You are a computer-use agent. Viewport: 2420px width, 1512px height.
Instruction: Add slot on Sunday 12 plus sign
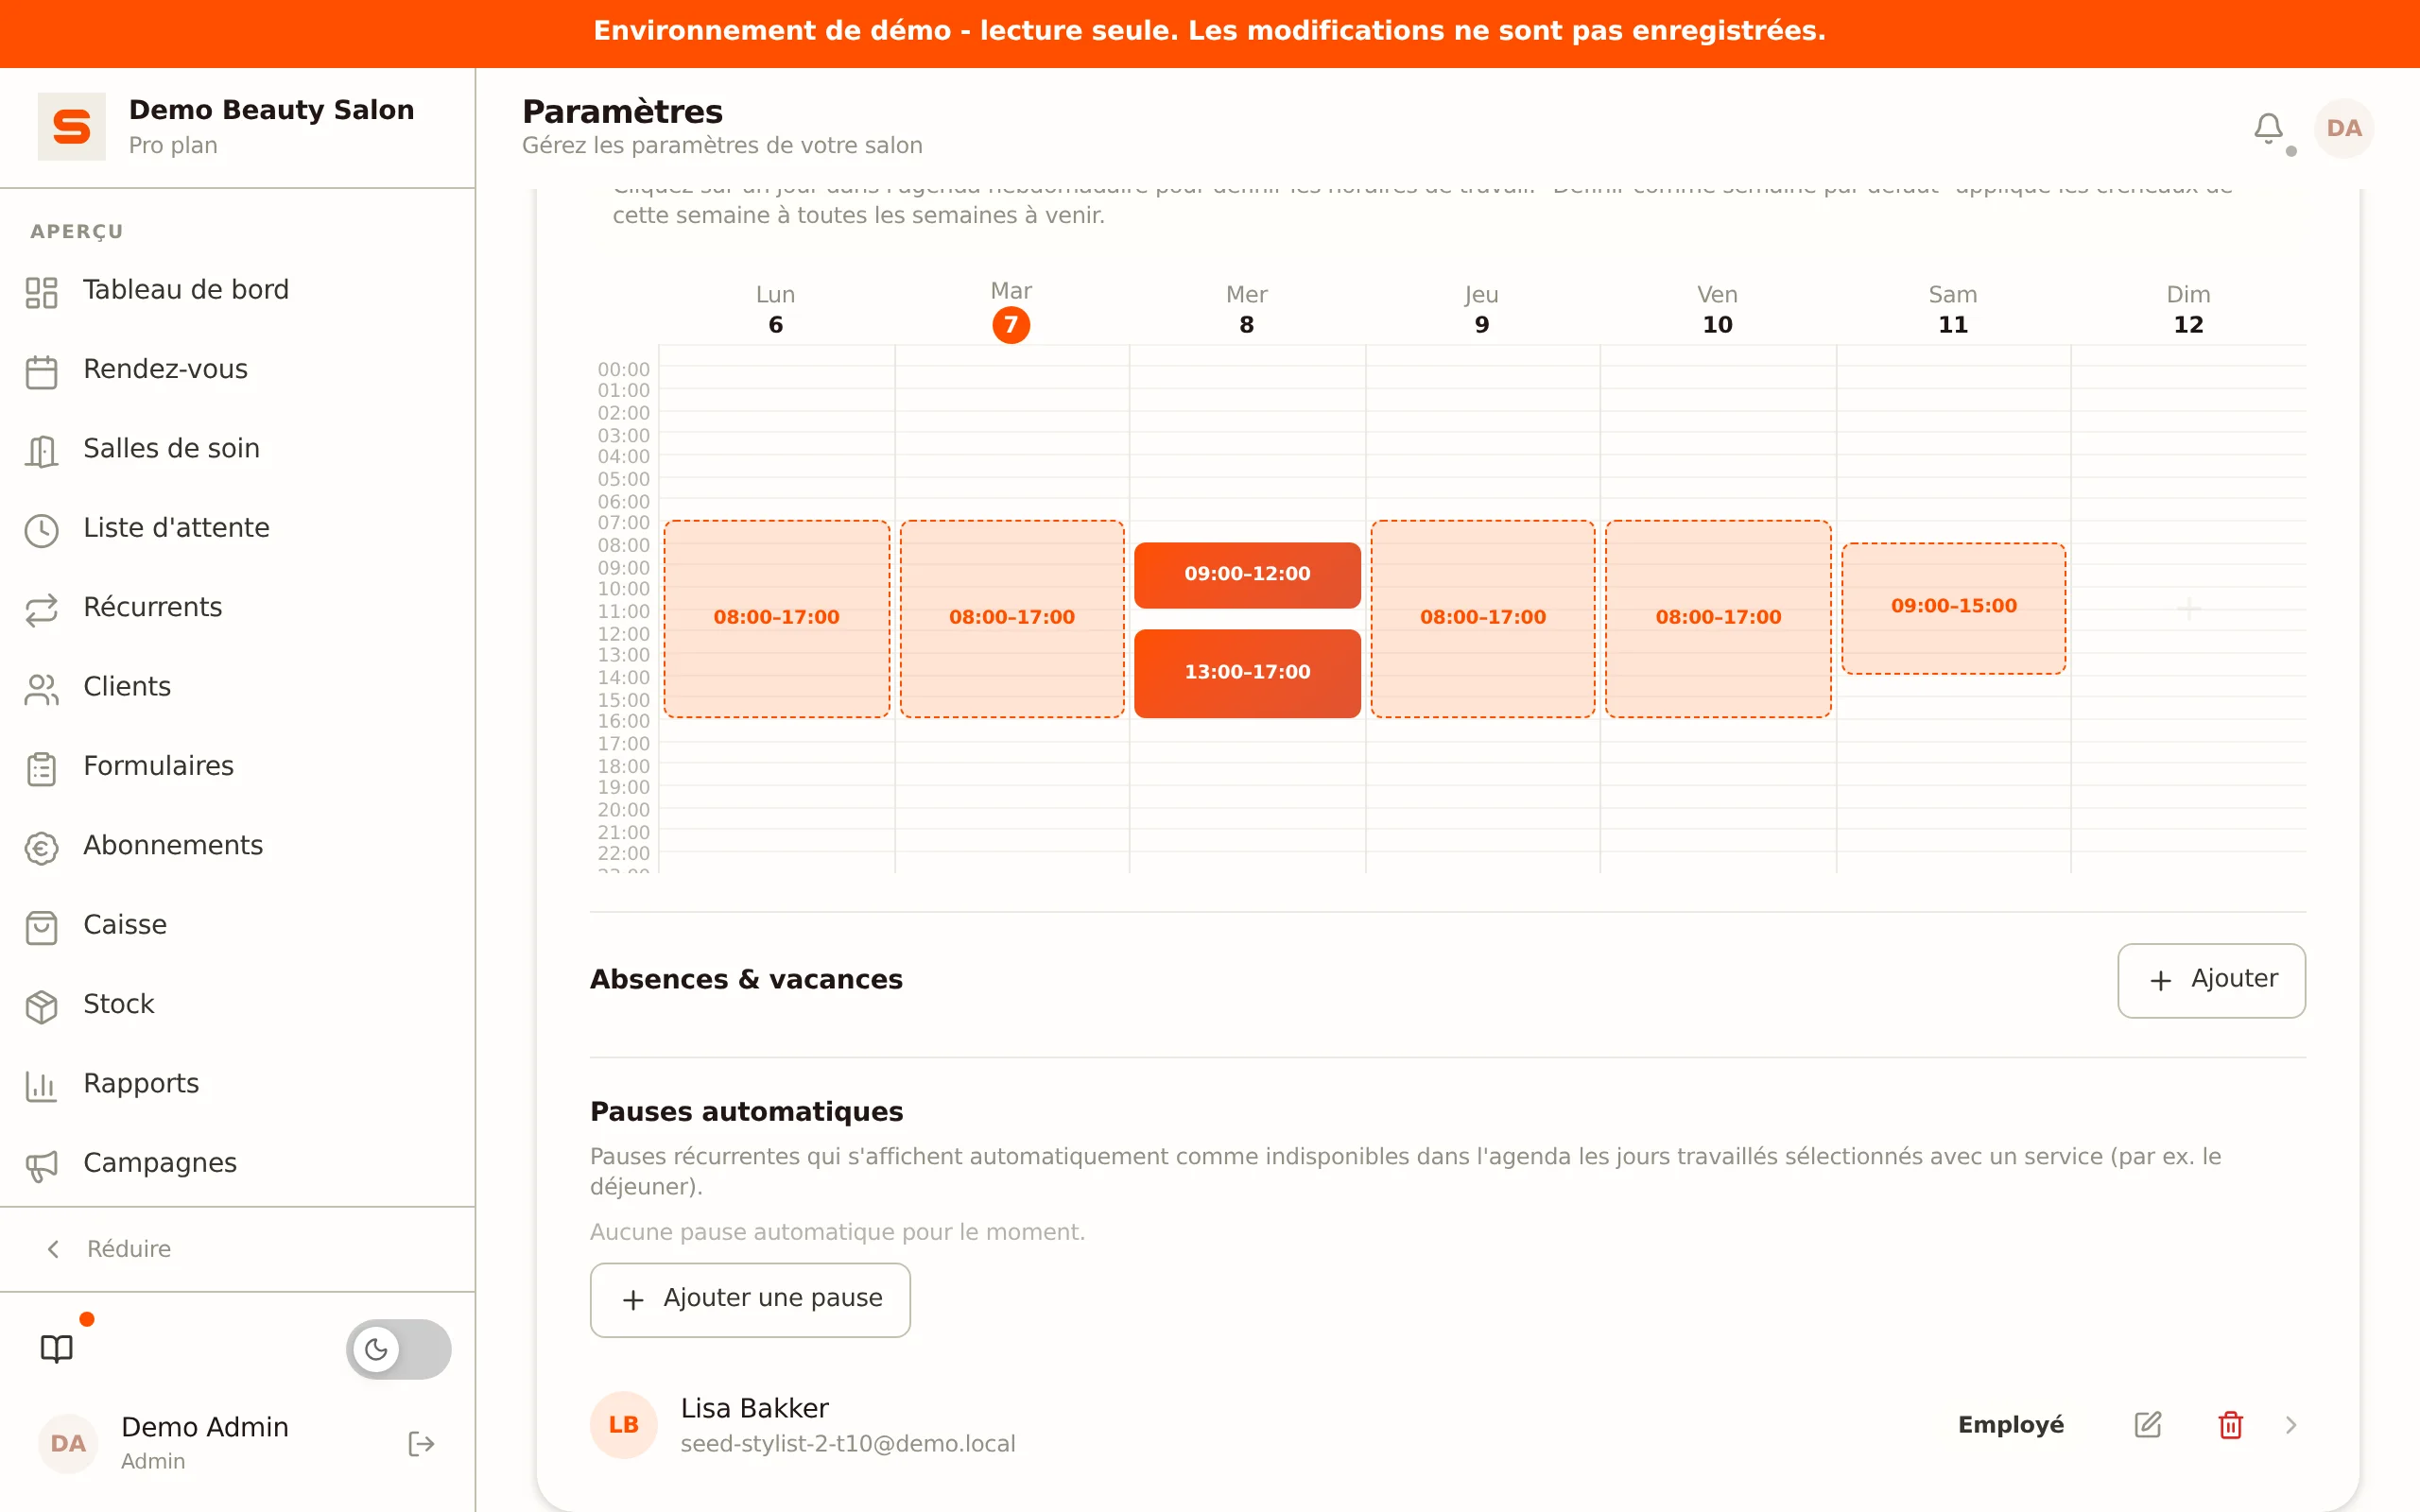pos(2188,608)
